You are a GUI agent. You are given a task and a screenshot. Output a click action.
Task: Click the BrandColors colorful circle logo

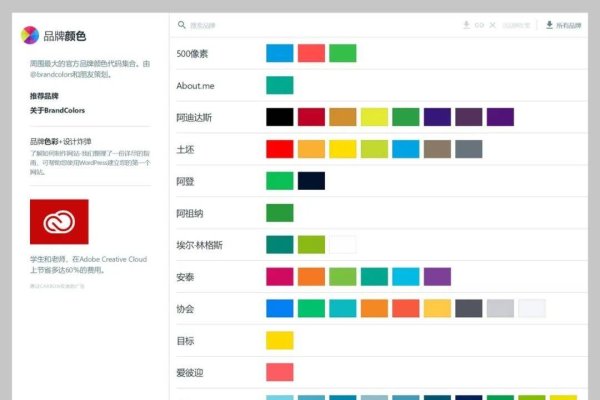tap(30, 35)
